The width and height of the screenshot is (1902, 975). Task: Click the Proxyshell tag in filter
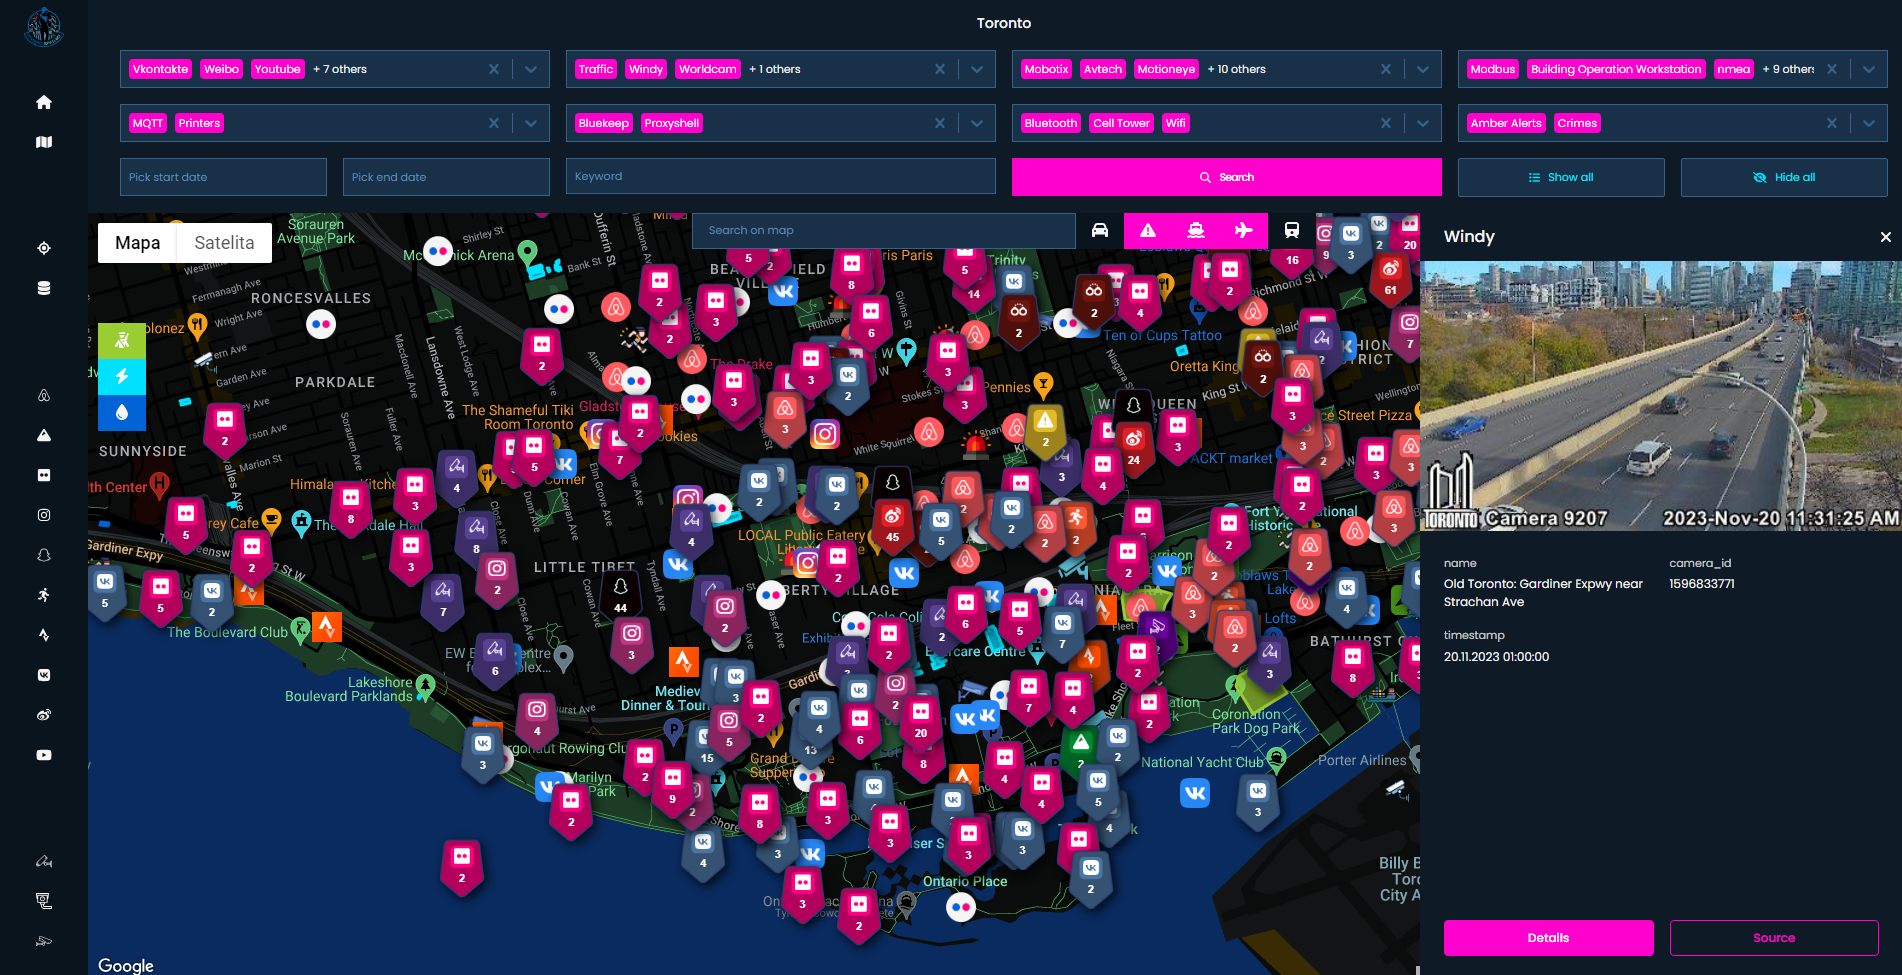pyautogui.click(x=672, y=123)
